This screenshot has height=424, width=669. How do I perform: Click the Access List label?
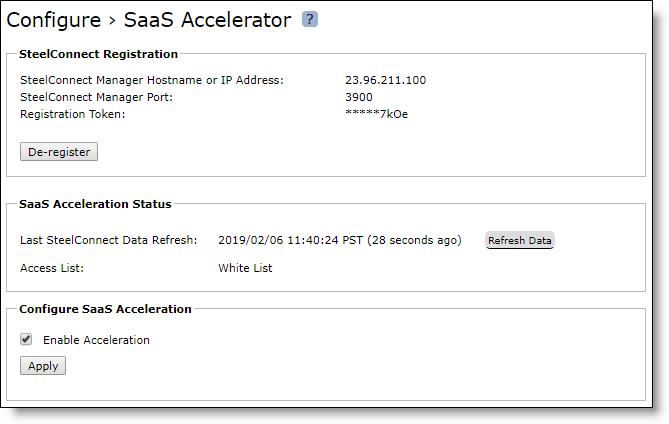[x=52, y=268]
